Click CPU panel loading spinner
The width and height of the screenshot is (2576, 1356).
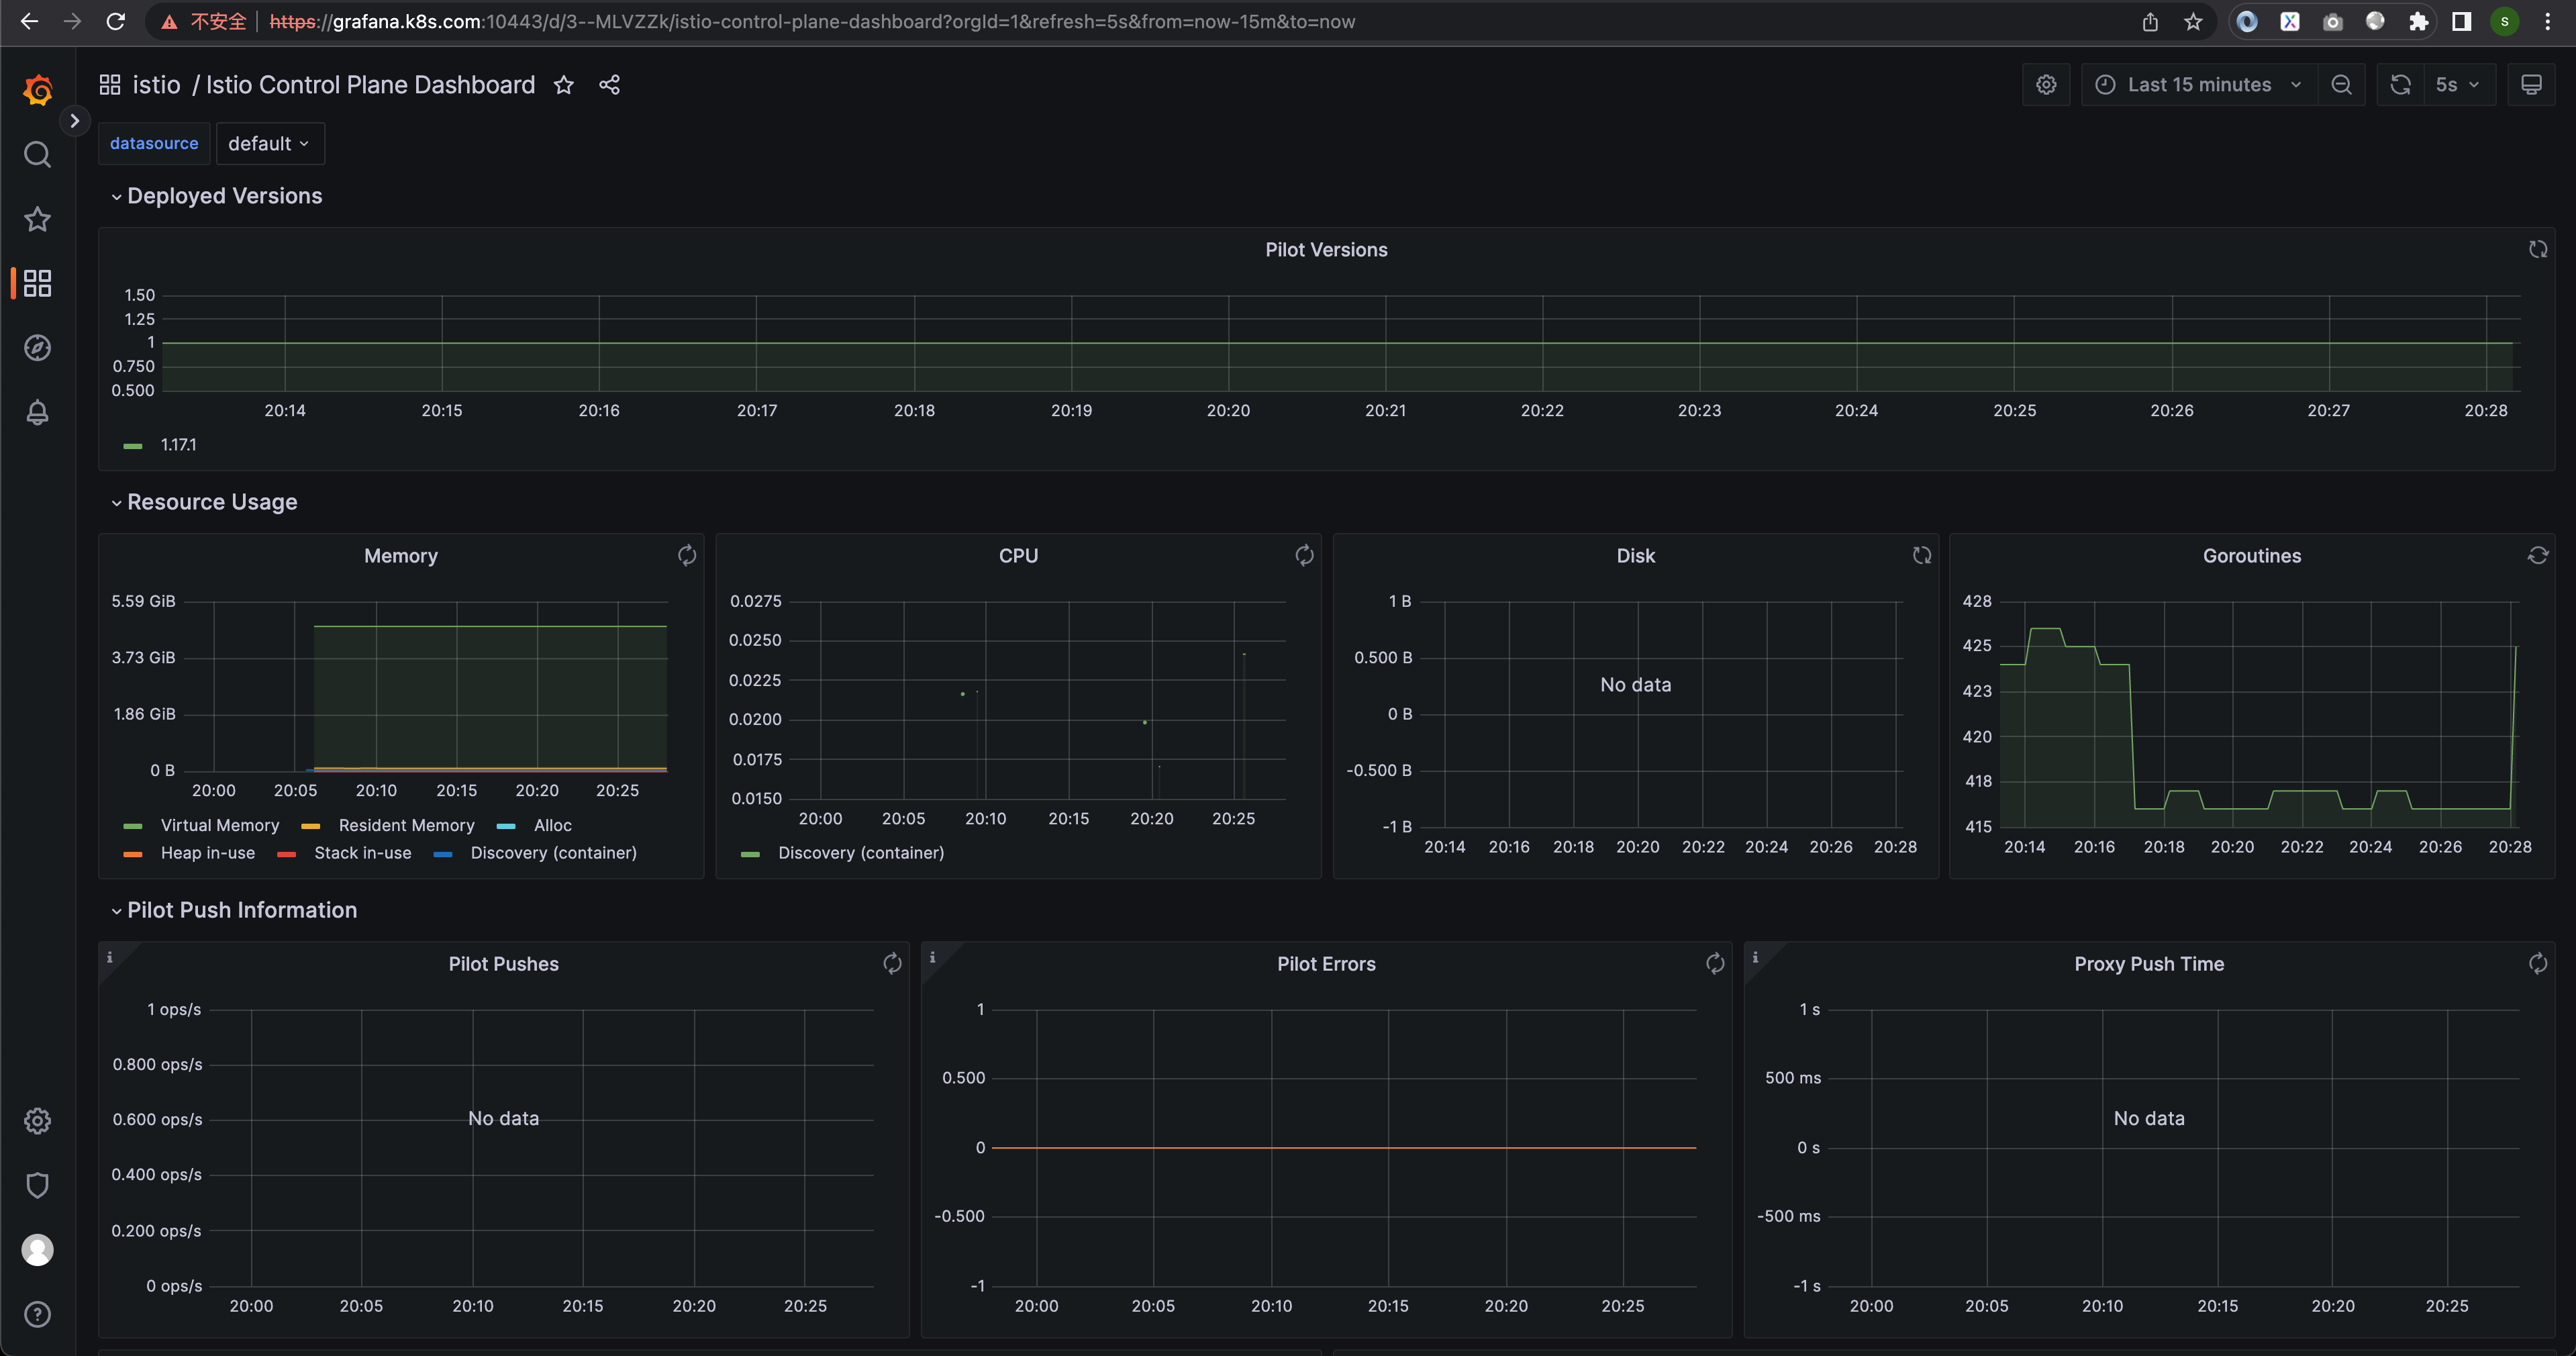coord(1304,555)
